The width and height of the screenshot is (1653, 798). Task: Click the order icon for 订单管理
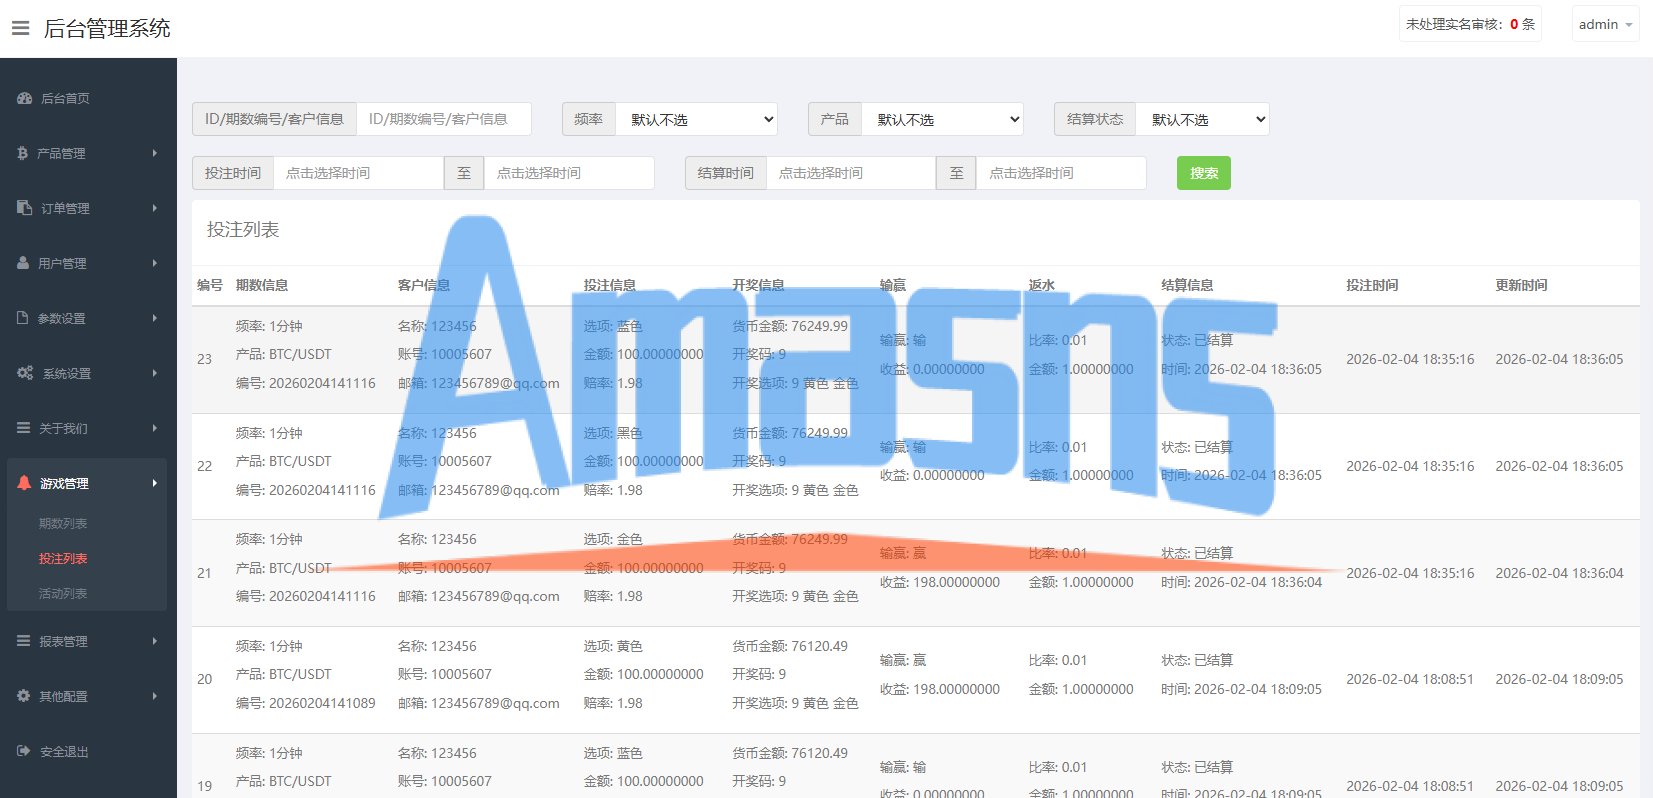pos(24,208)
